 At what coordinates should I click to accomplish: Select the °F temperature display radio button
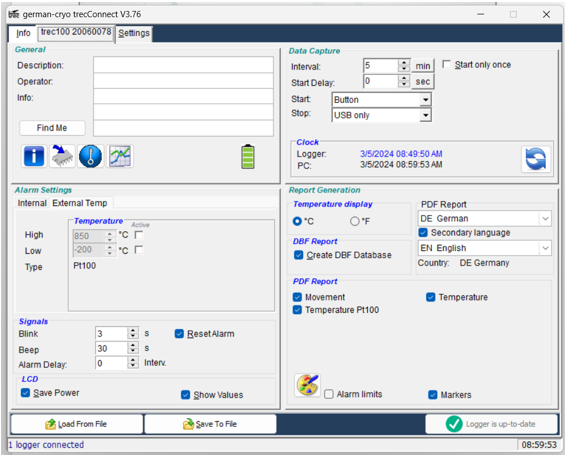[354, 221]
